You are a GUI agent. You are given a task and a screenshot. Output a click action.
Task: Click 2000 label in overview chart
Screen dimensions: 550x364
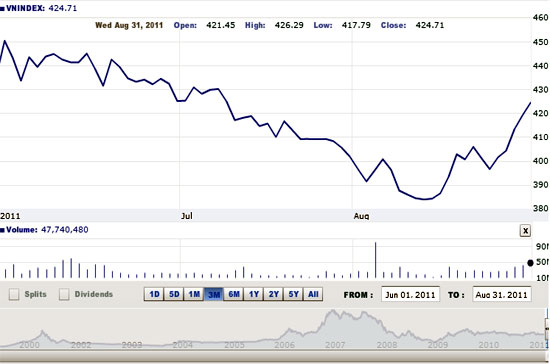pyautogui.click(x=29, y=345)
